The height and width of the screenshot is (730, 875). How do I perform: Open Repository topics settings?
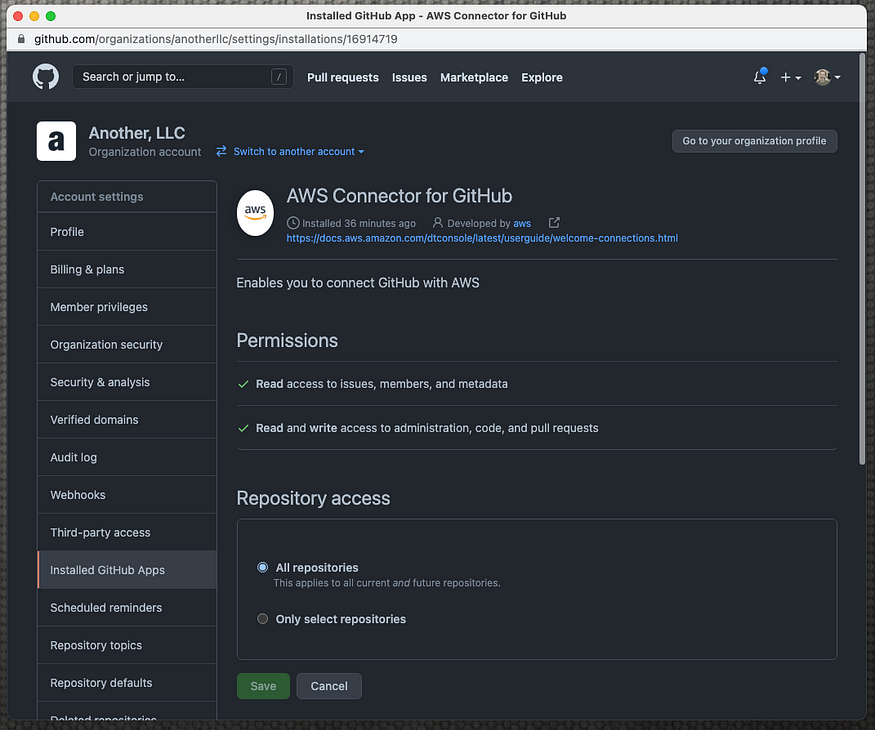[127, 645]
